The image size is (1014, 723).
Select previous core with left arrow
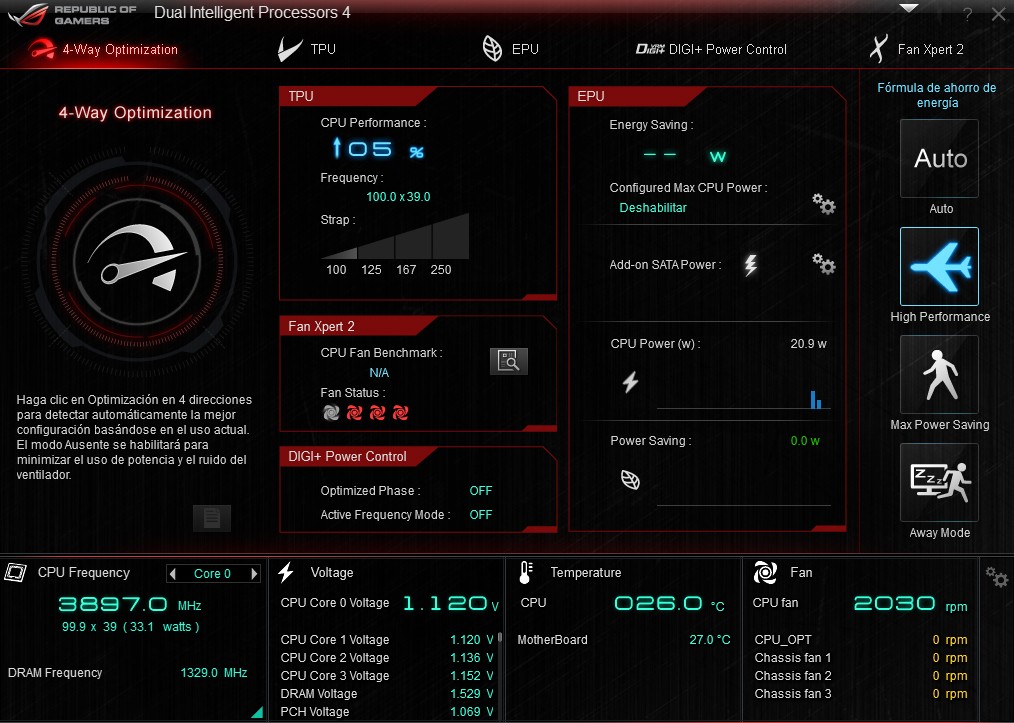click(172, 574)
